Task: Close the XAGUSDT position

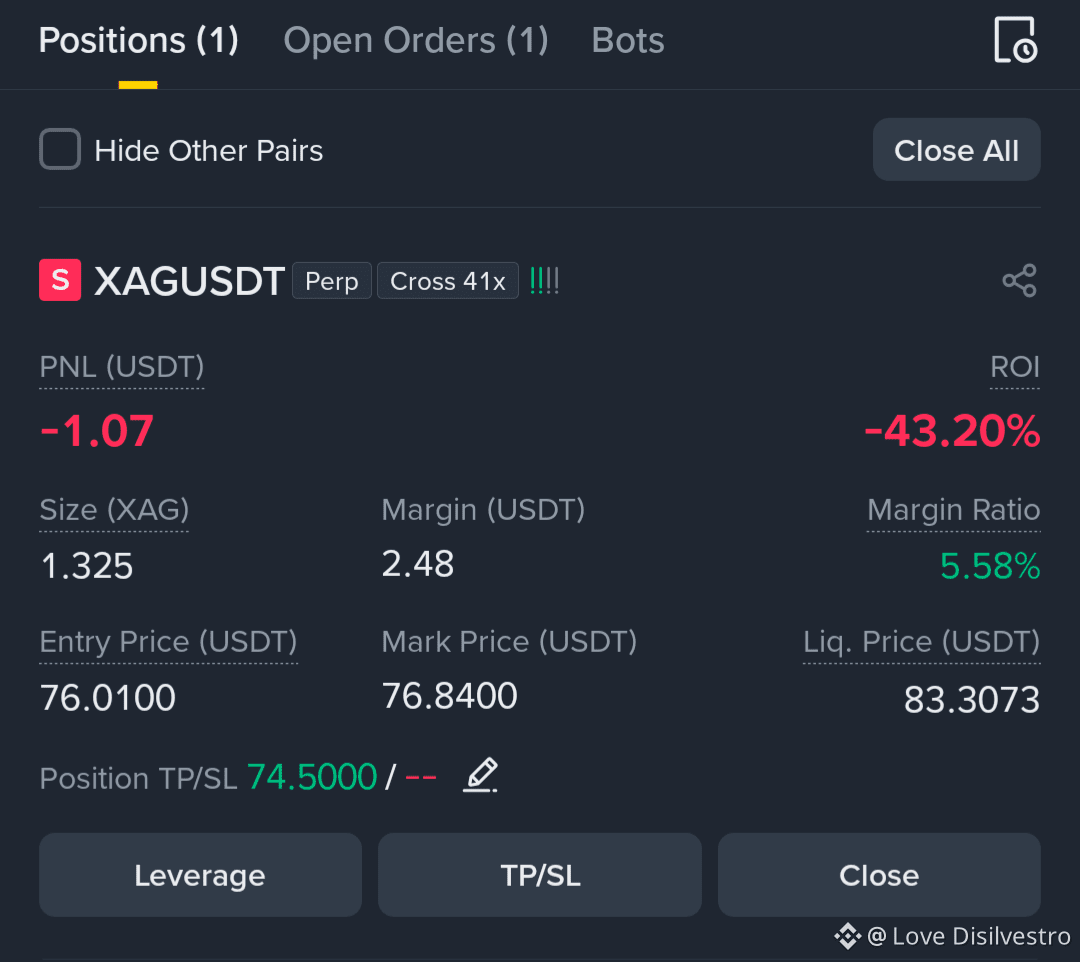Action: coord(879,875)
